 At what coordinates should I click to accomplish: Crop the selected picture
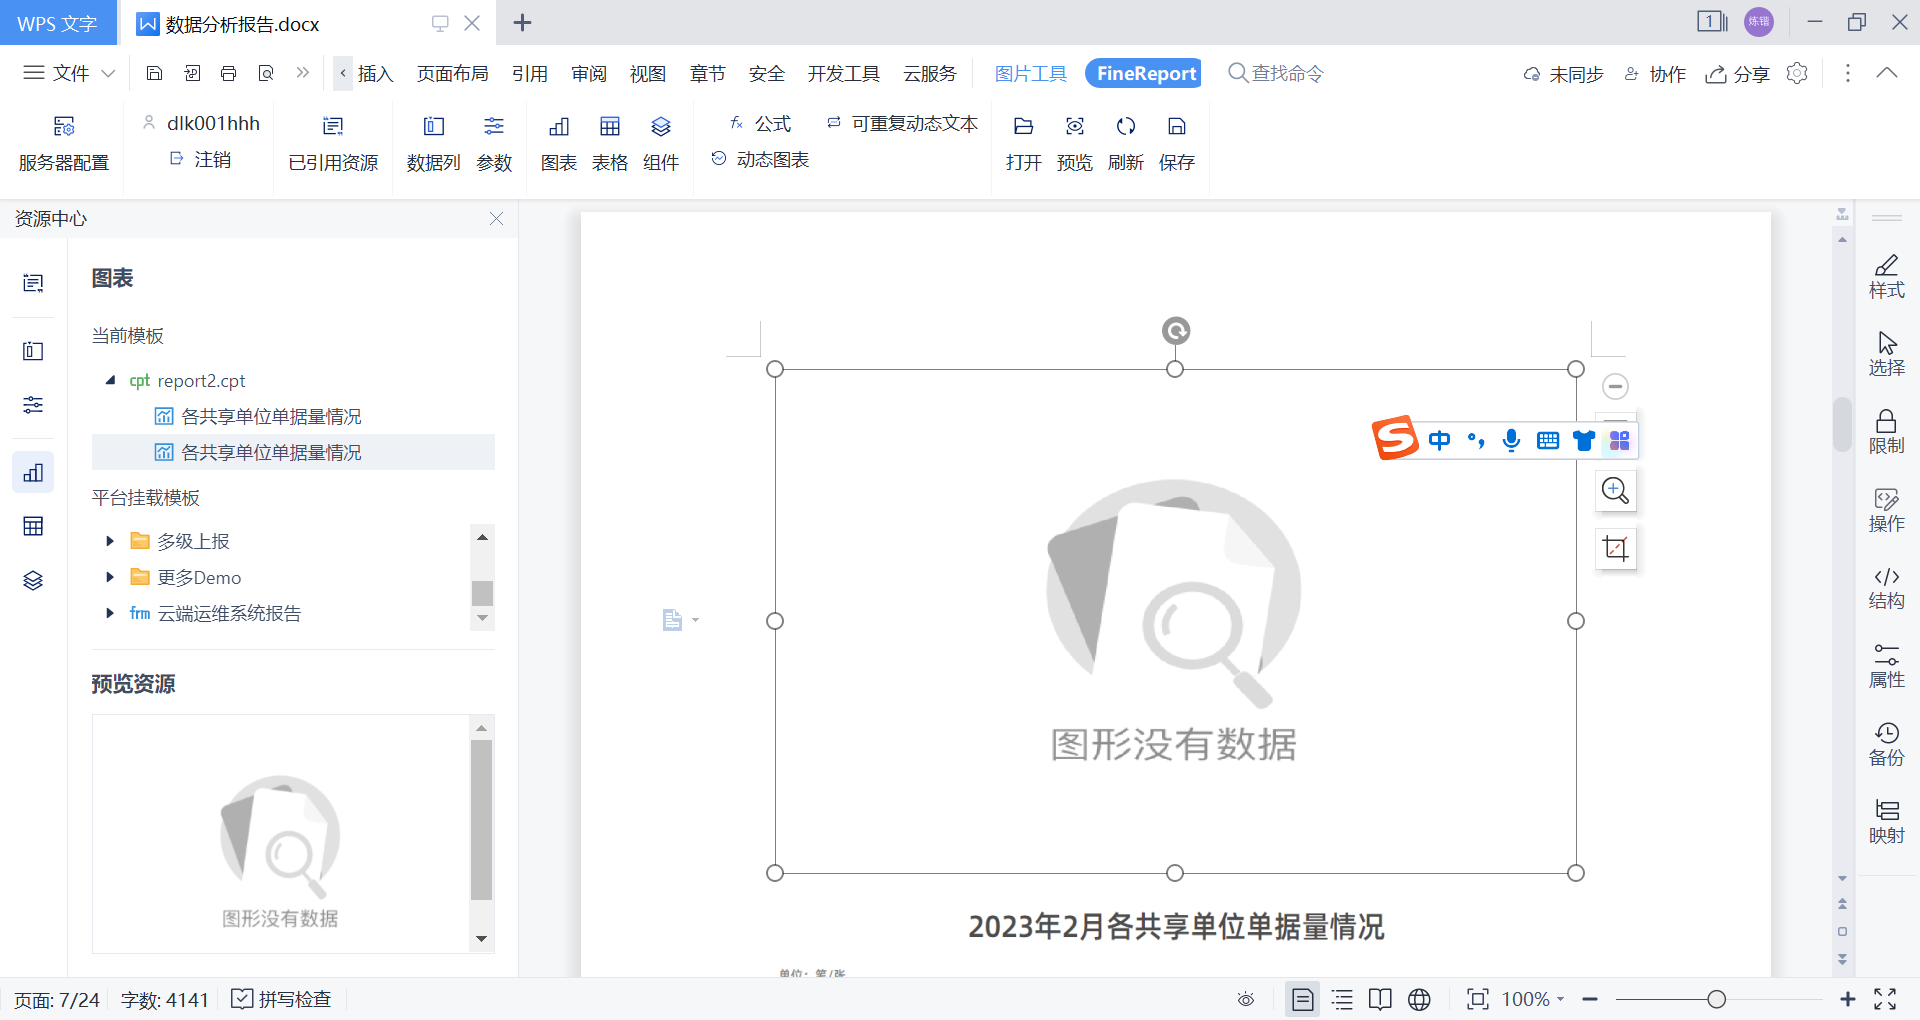pos(1615,548)
